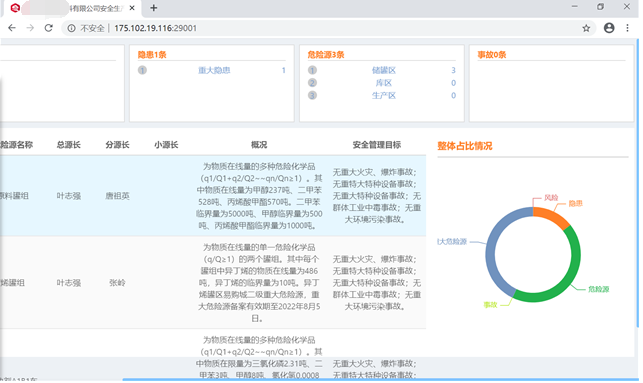Viewport: 643px width, 383px height.
Task: Click numbered badge 1 beside 储罐区
Action: point(312,70)
